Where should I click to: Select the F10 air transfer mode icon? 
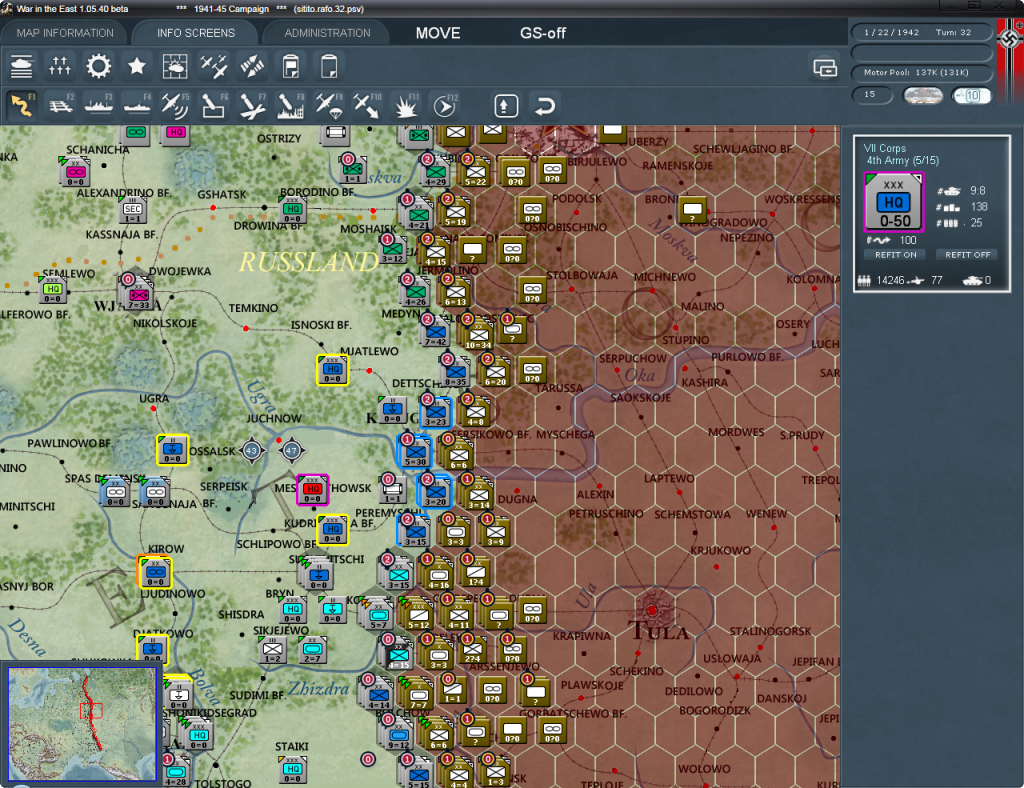pos(368,105)
